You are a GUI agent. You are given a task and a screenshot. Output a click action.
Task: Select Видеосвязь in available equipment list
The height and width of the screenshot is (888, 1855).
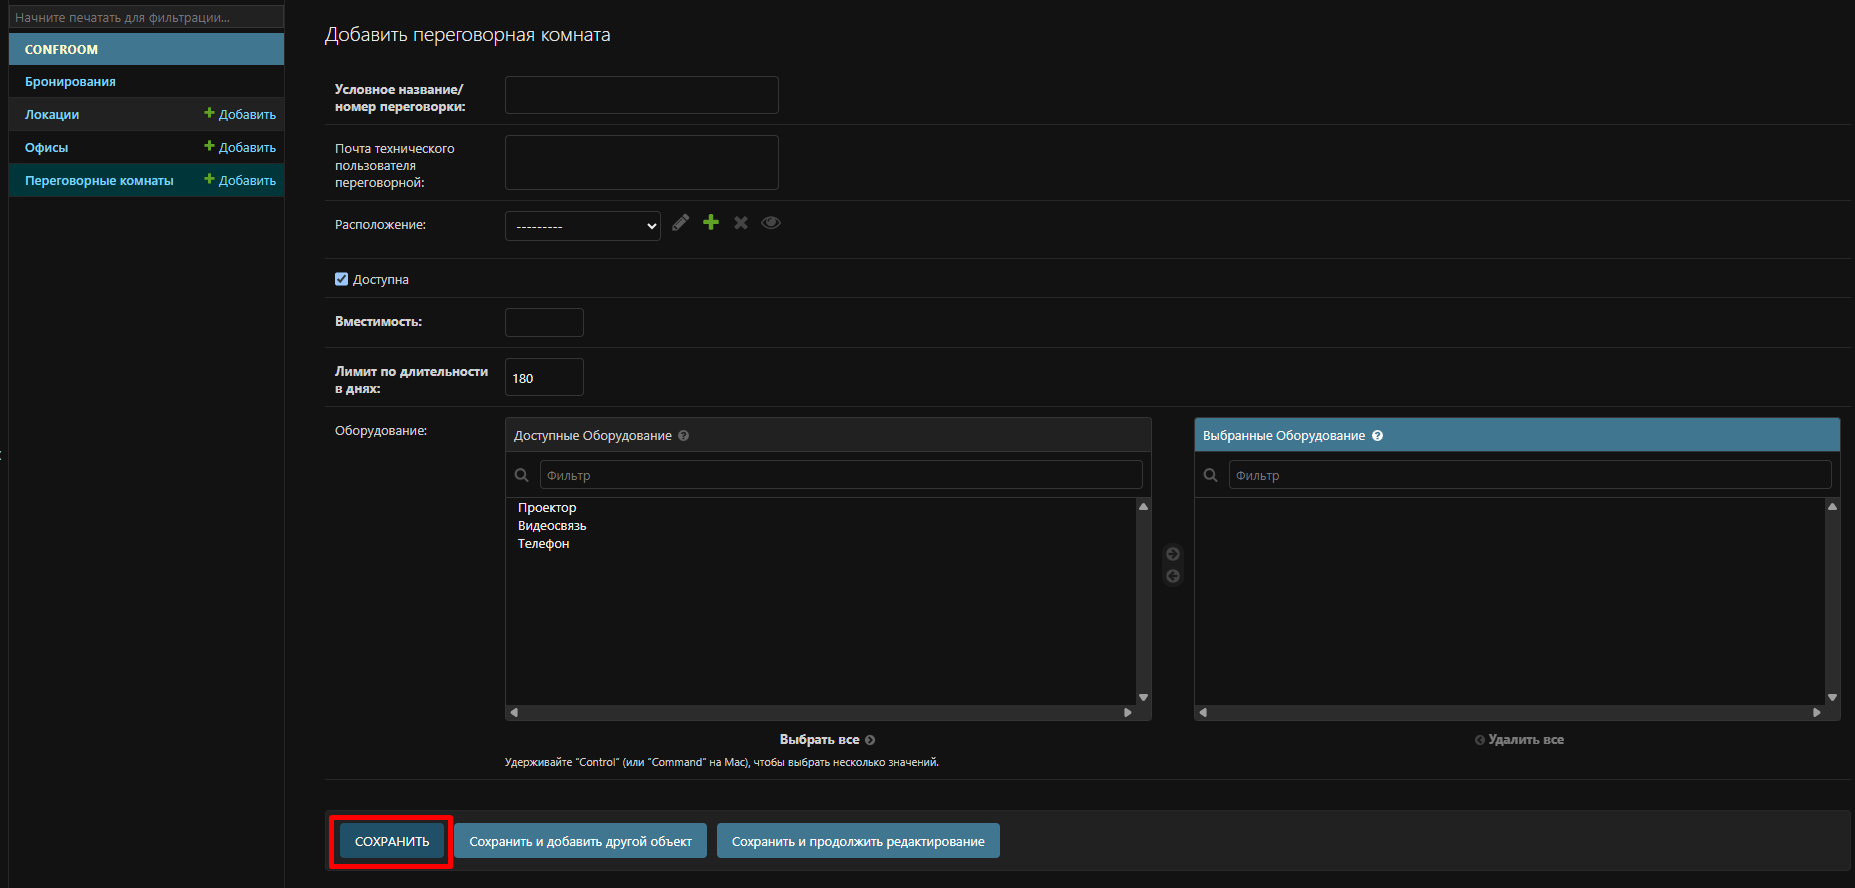coord(552,526)
